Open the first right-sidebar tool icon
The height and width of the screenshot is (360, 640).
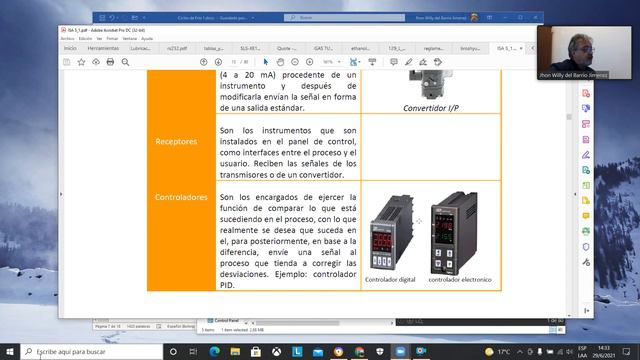click(x=586, y=93)
